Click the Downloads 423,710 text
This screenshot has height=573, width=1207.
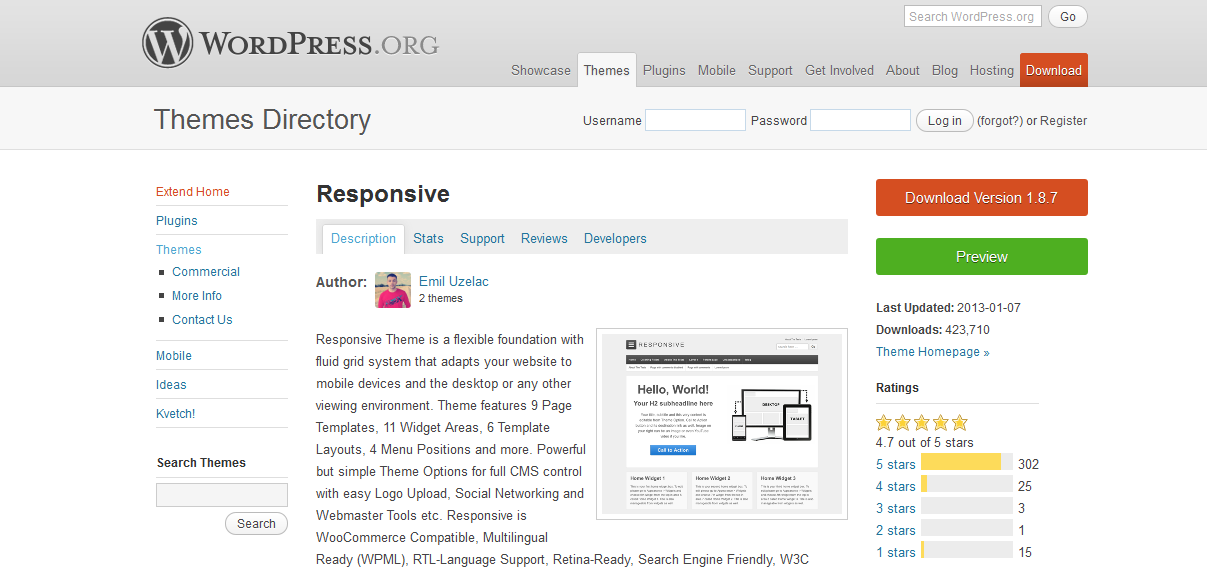click(933, 330)
